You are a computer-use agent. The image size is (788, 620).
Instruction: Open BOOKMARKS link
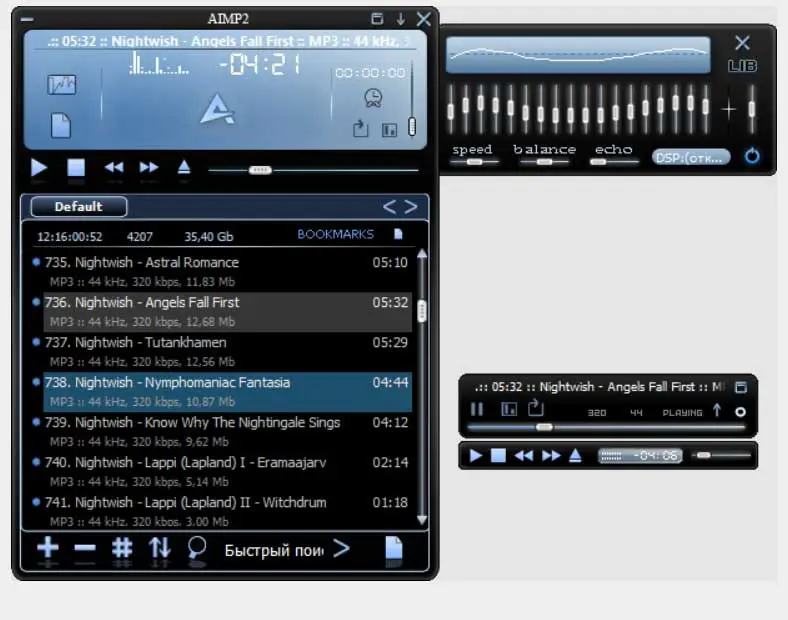point(335,234)
